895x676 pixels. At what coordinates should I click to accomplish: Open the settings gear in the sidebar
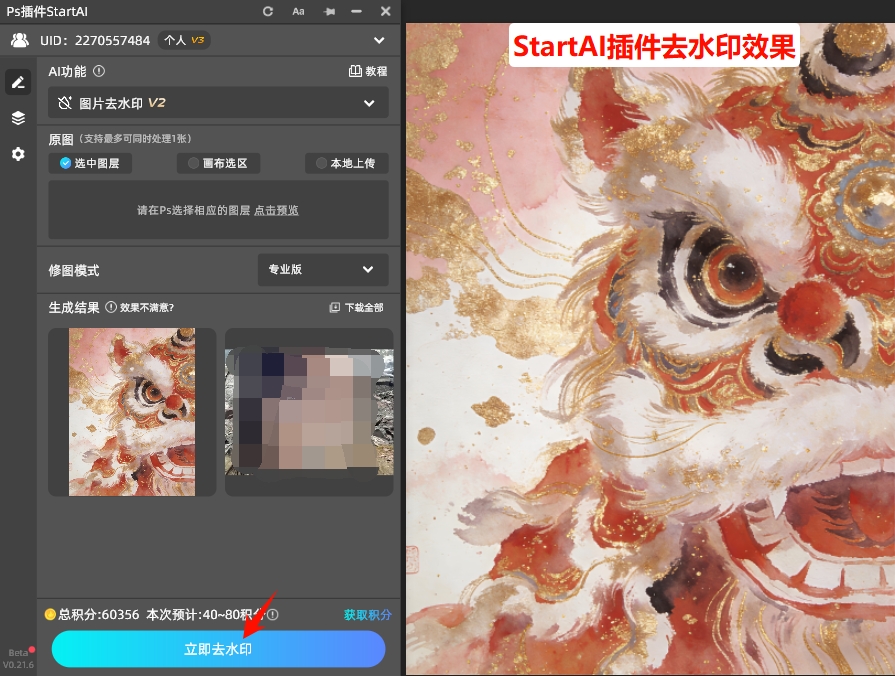pyautogui.click(x=17, y=153)
